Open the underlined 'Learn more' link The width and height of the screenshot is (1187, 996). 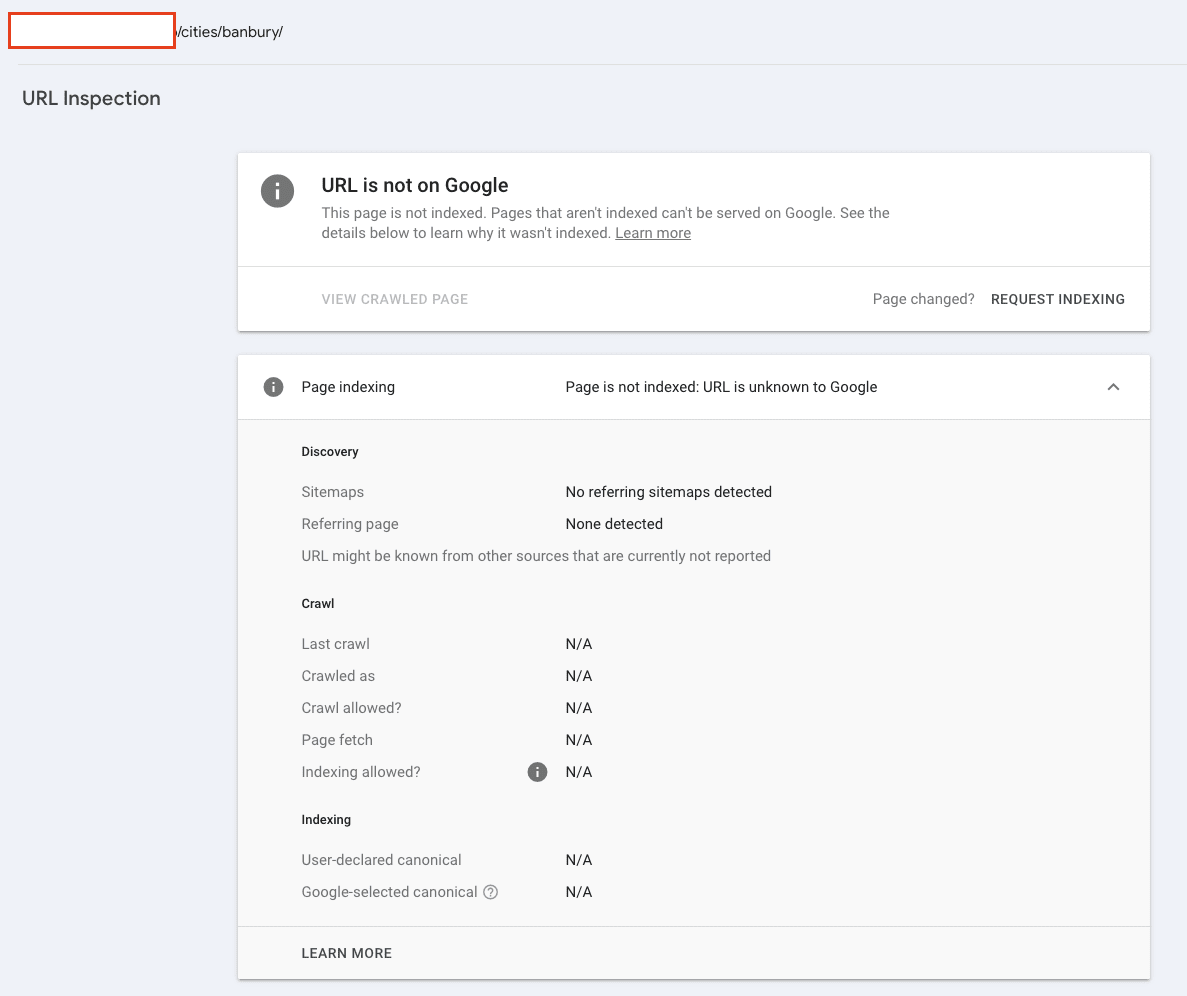[x=653, y=233]
